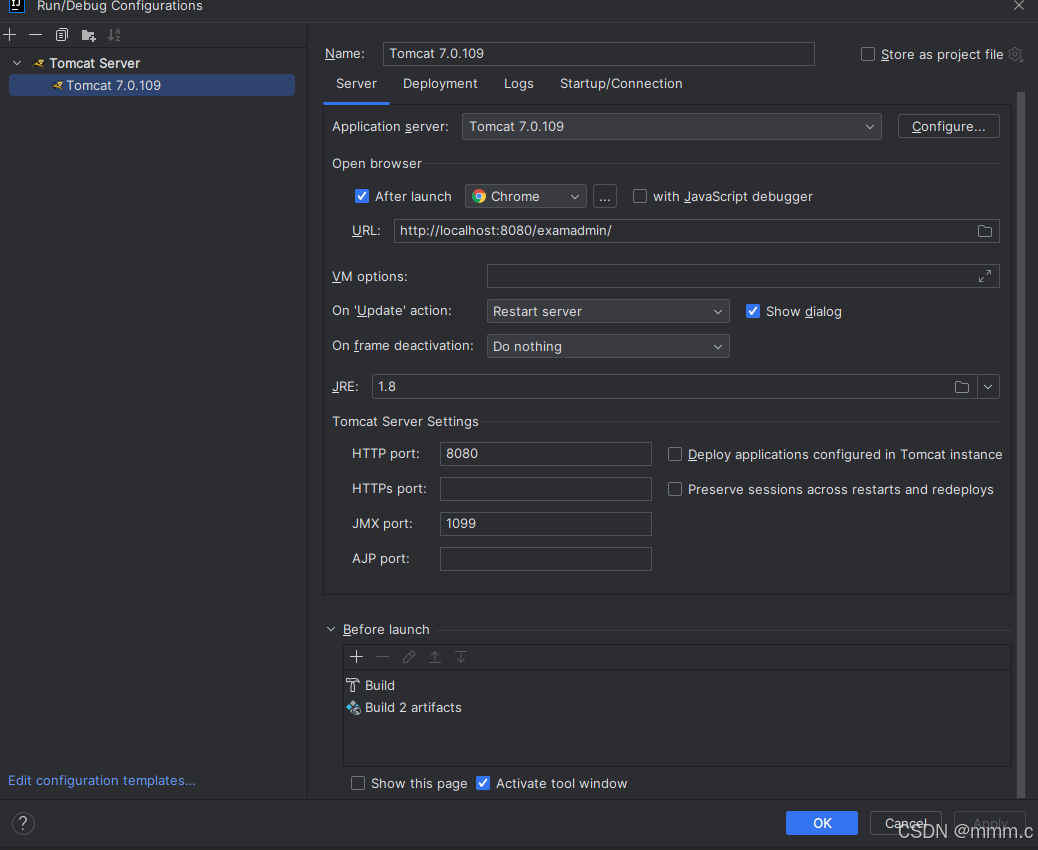The image size is (1038, 850).
Task: Toggle Show dialog checkbox
Action: click(x=753, y=311)
